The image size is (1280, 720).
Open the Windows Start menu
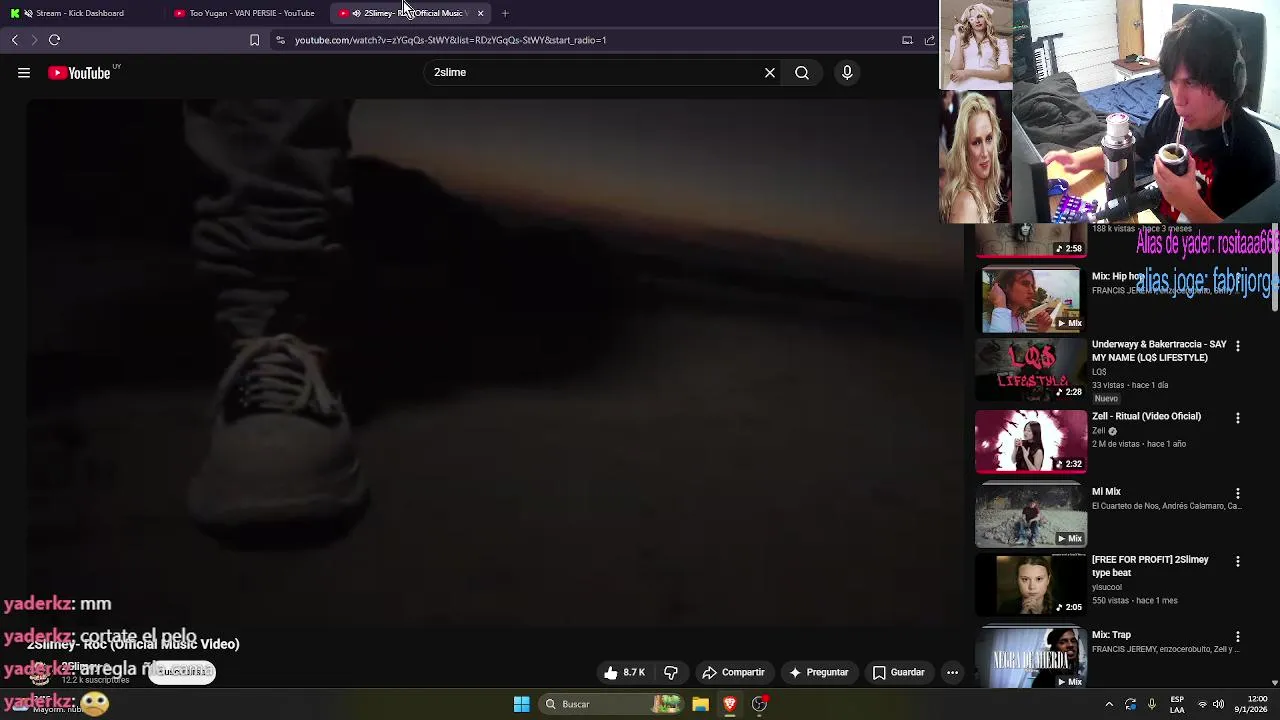pos(521,704)
